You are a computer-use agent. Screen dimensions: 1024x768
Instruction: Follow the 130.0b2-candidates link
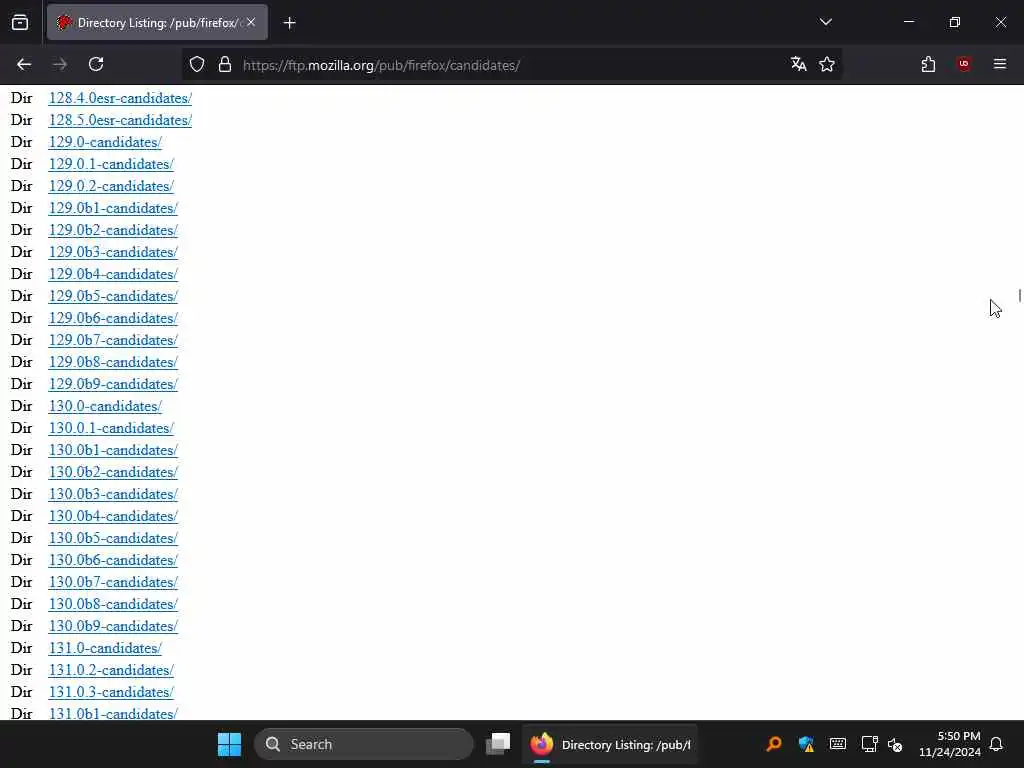113,472
